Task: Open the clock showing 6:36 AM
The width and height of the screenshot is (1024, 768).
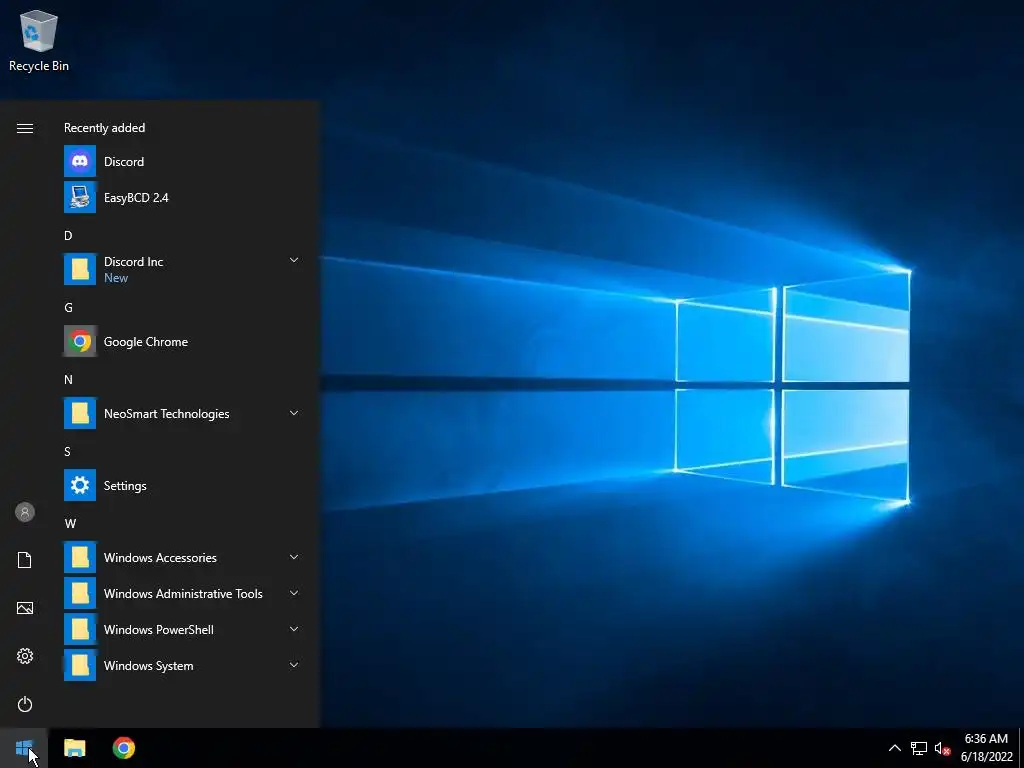Action: (x=986, y=748)
